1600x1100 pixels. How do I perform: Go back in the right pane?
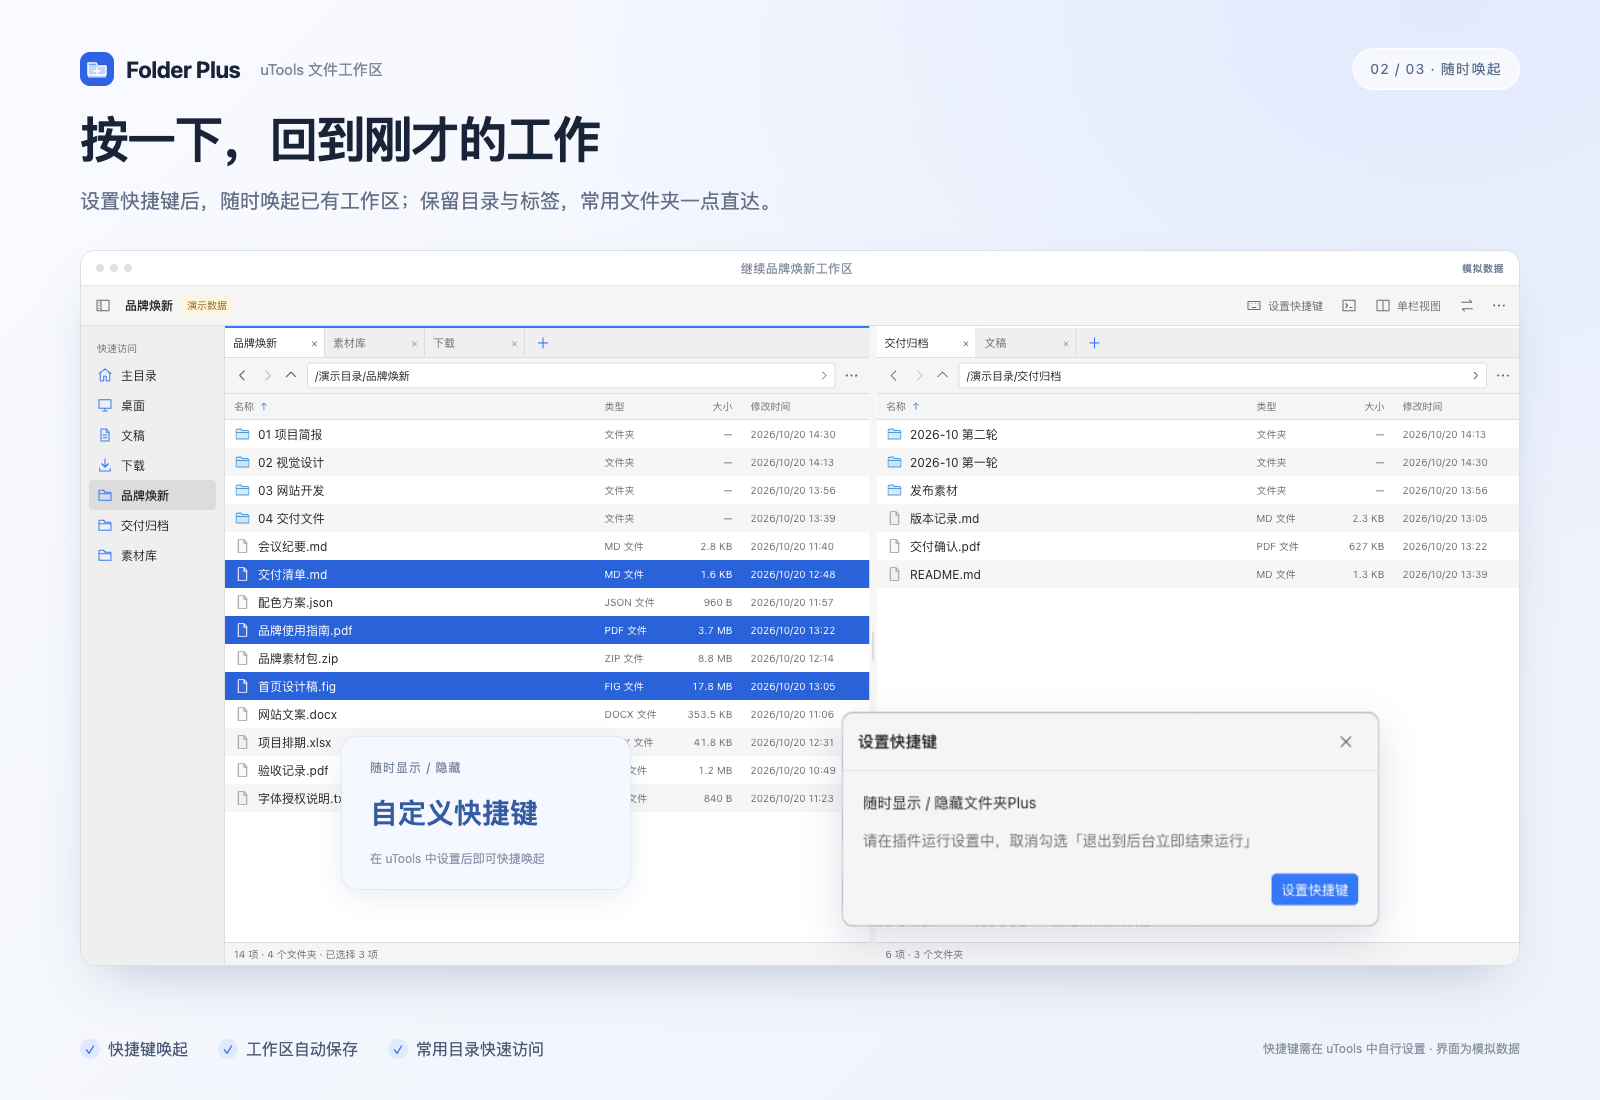click(x=894, y=376)
